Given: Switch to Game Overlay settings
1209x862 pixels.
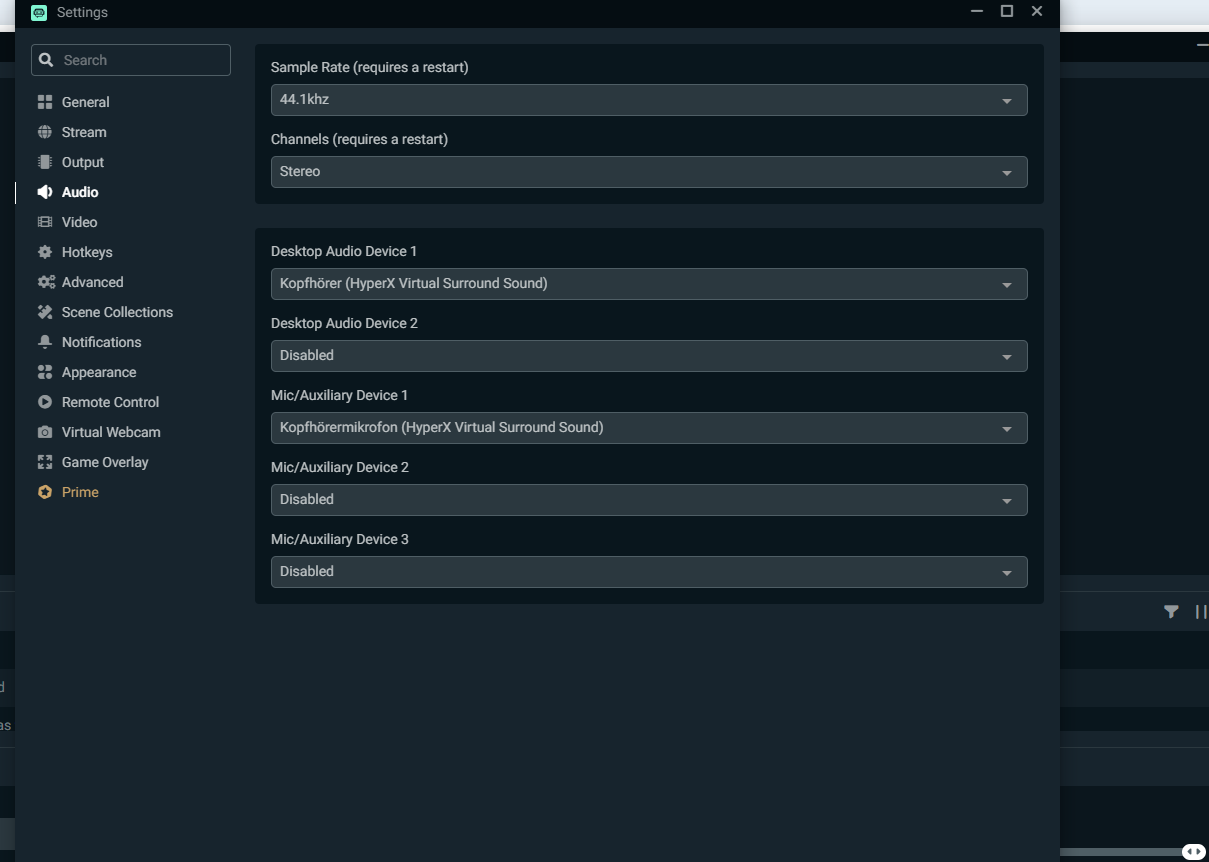Looking at the screenshot, I should click(105, 462).
